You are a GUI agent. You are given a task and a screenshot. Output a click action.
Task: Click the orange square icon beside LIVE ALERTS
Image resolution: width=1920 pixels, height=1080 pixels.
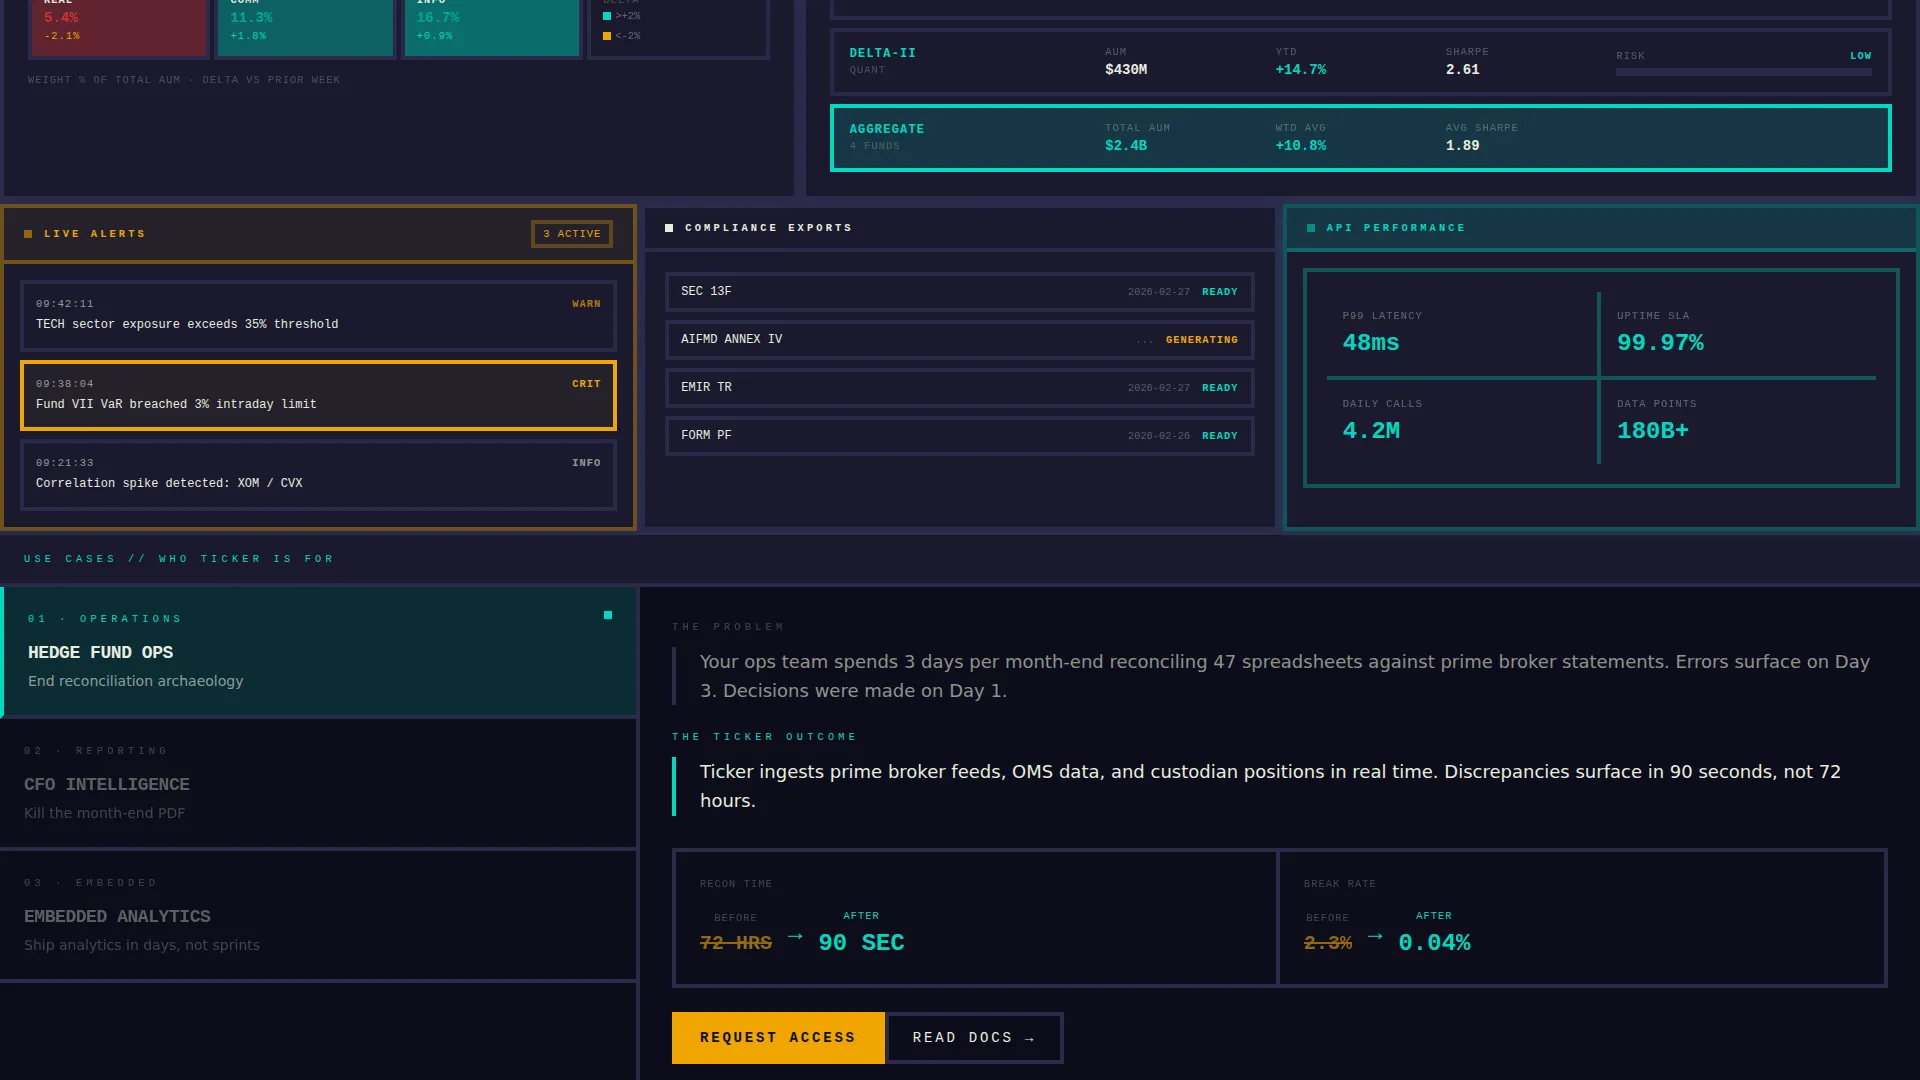[x=28, y=234]
